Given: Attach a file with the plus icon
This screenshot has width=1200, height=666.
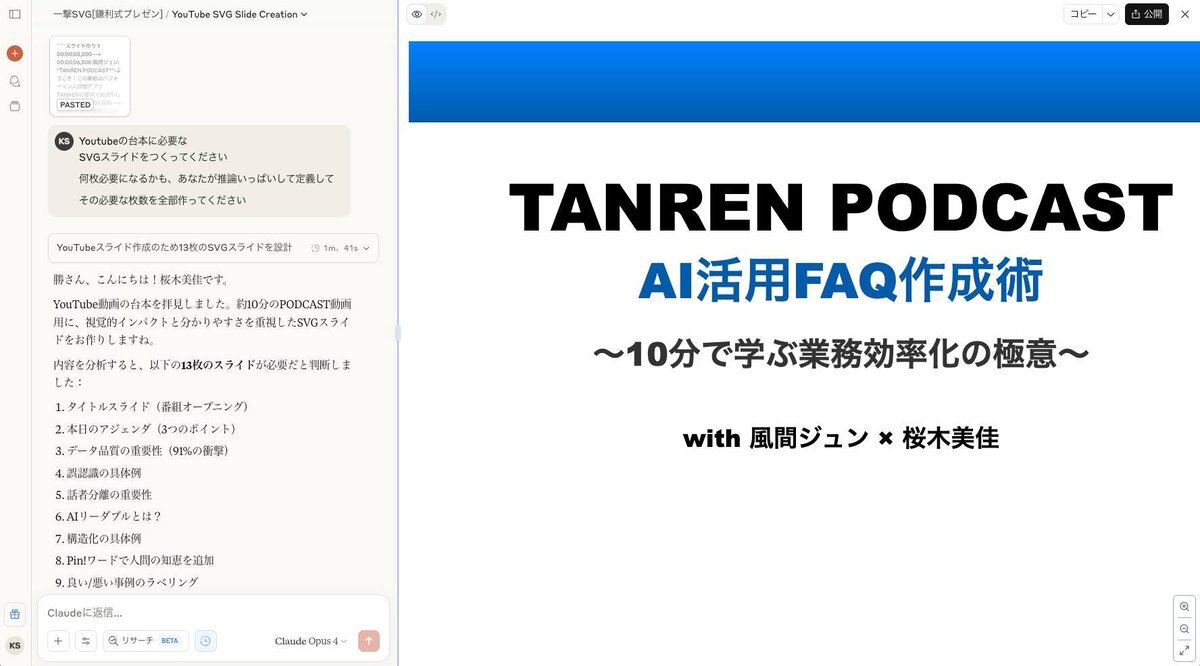Looking at the screenshot, I should pyautogui.click(x=58, y=641).
